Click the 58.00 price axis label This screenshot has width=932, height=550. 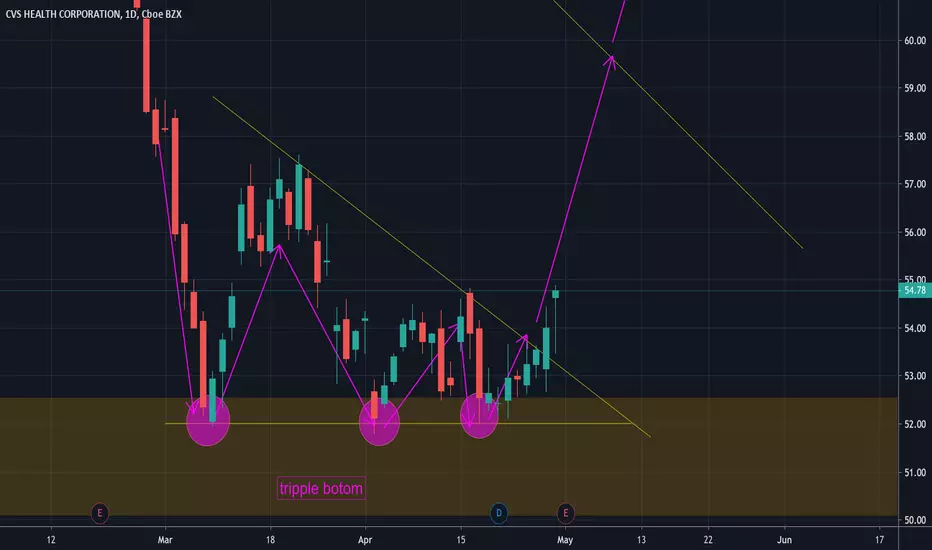[x=915, y=136]
